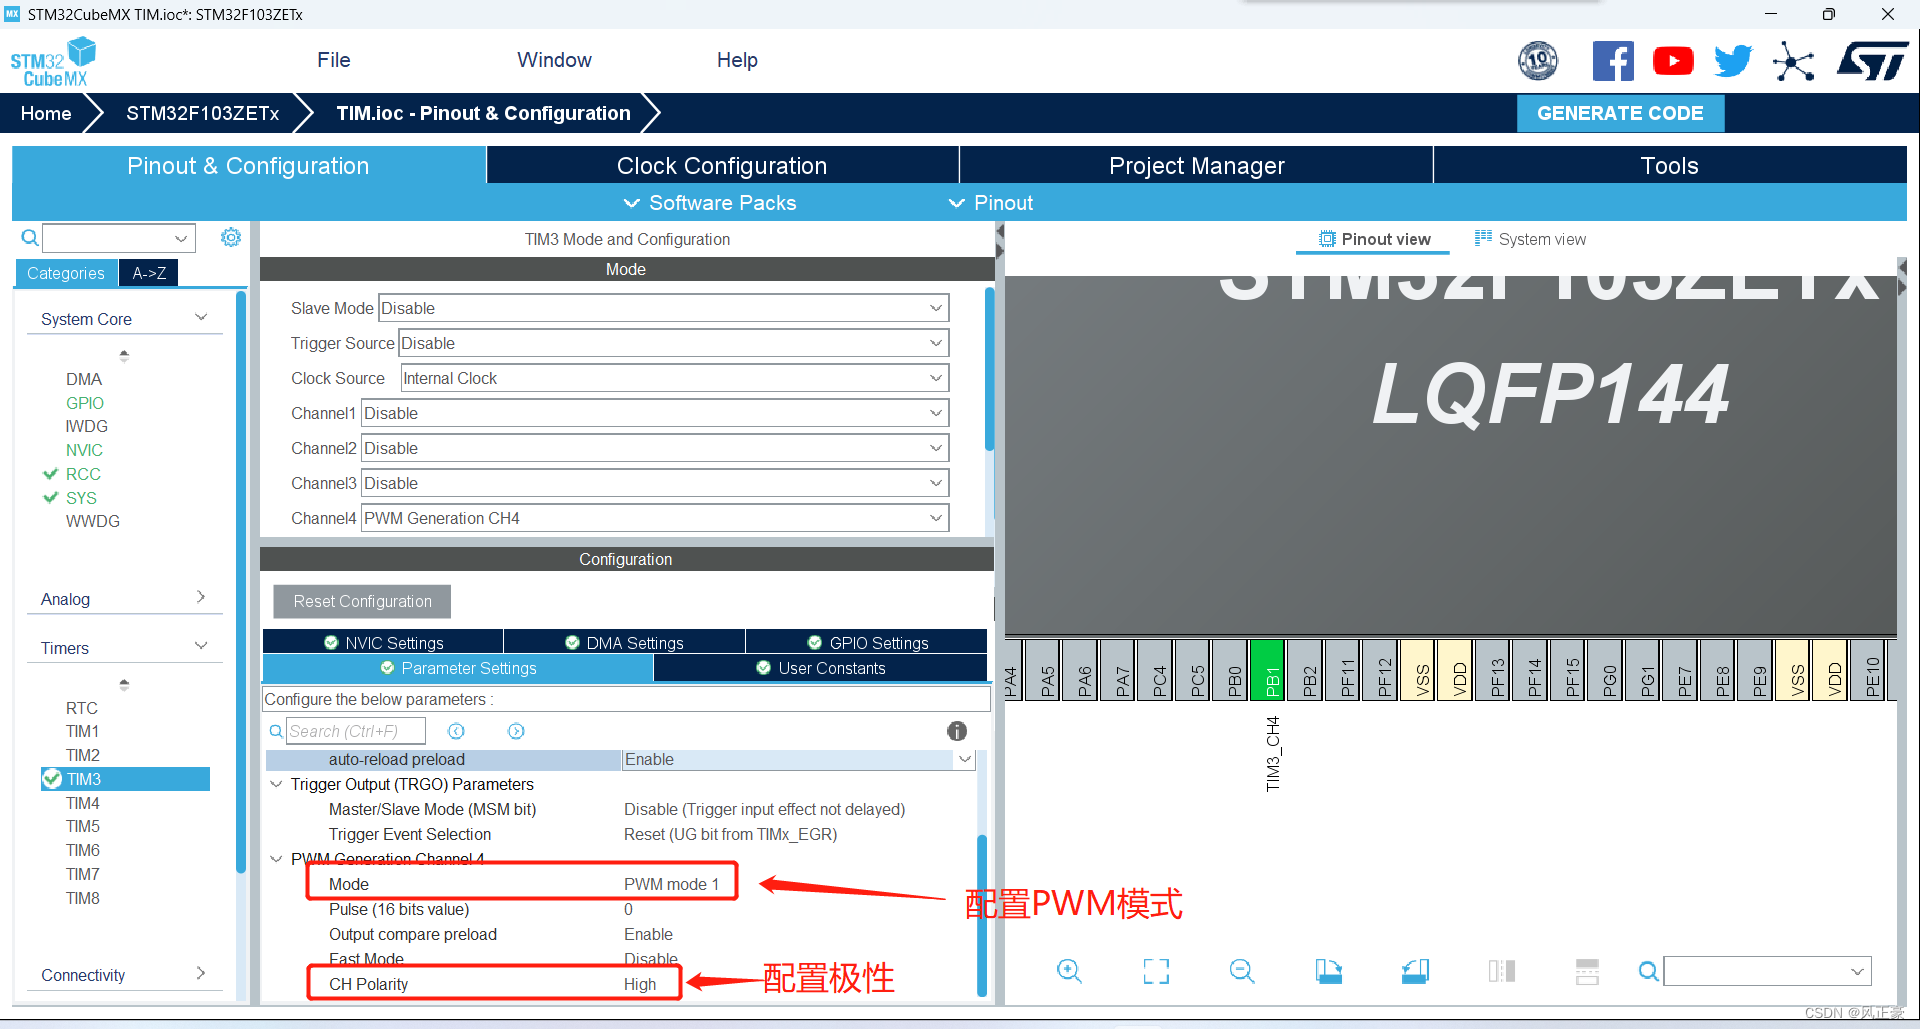Open the Slave Mode dropdown
Viewport: 1920px width, 1029px height.
[663, 308]
